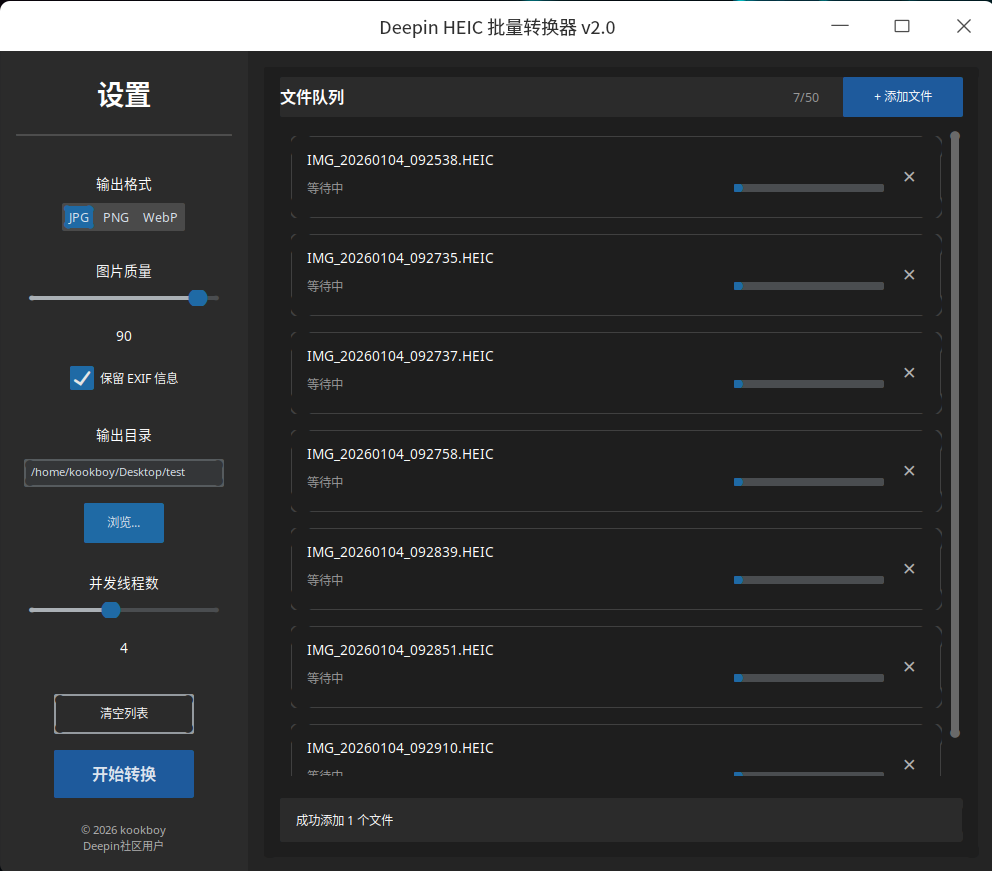The width and height of the screenshot is (992, 871).
Task: Select file name IMG_20260104_092851.HEIC
Action: [400, 650]
